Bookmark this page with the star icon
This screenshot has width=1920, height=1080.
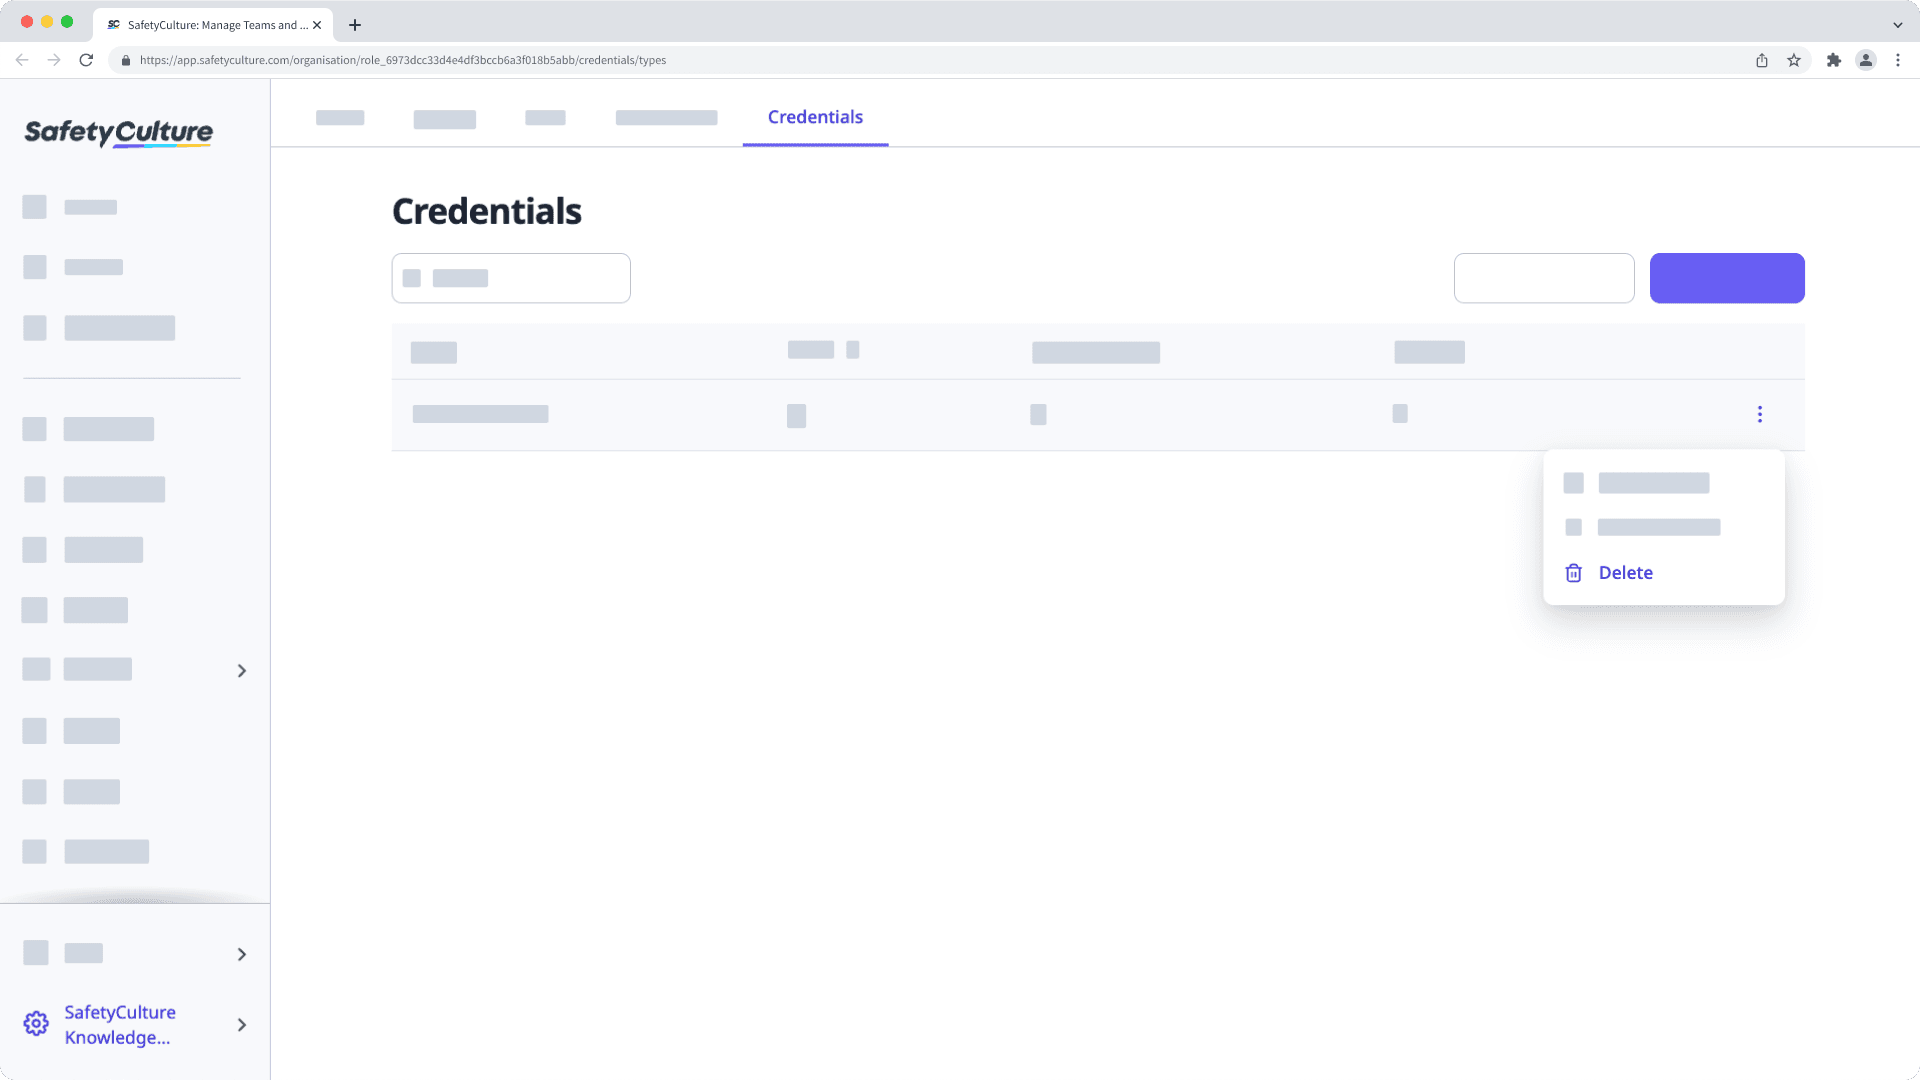[x=1792, y=60]
